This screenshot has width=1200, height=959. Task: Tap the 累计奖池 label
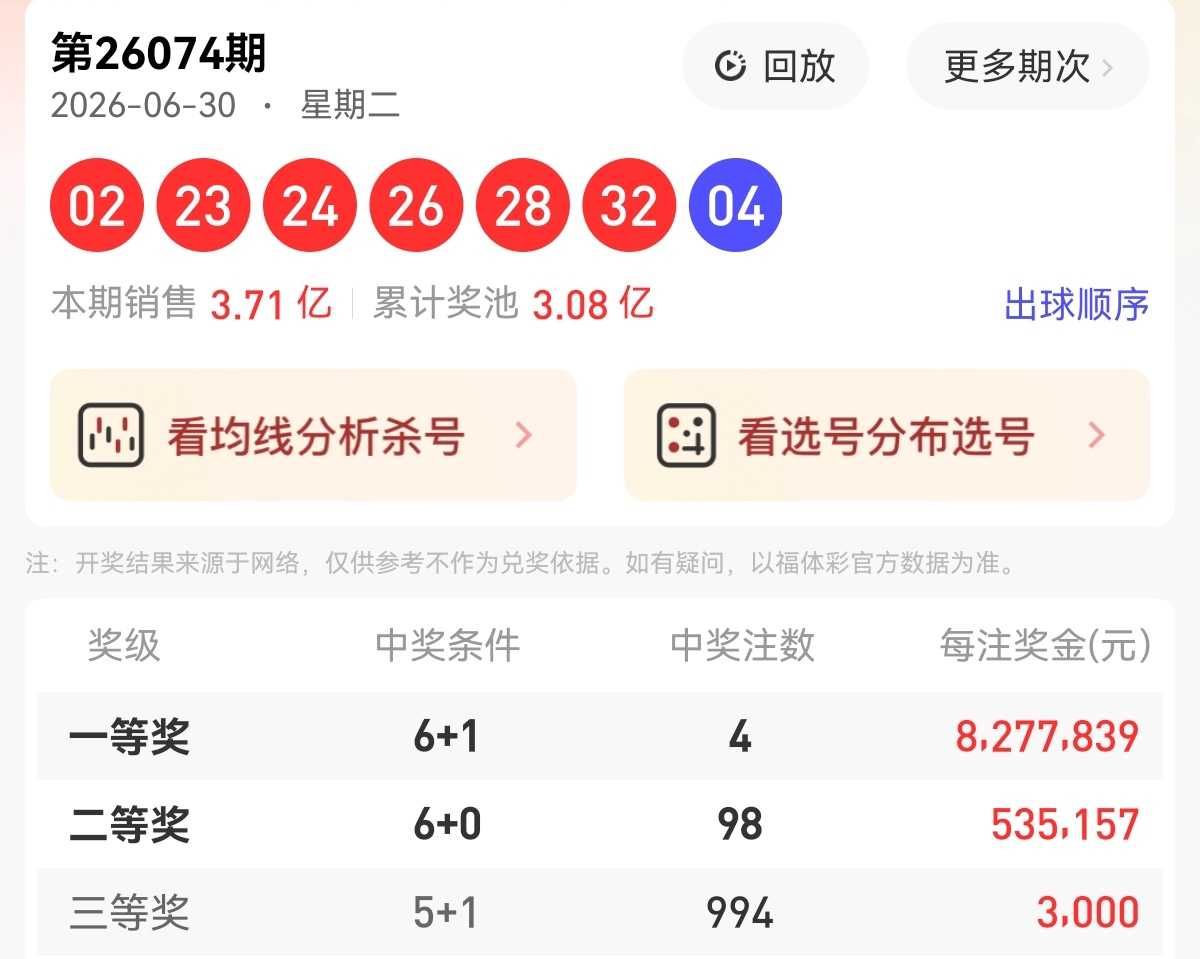click(x=445, y=304)
